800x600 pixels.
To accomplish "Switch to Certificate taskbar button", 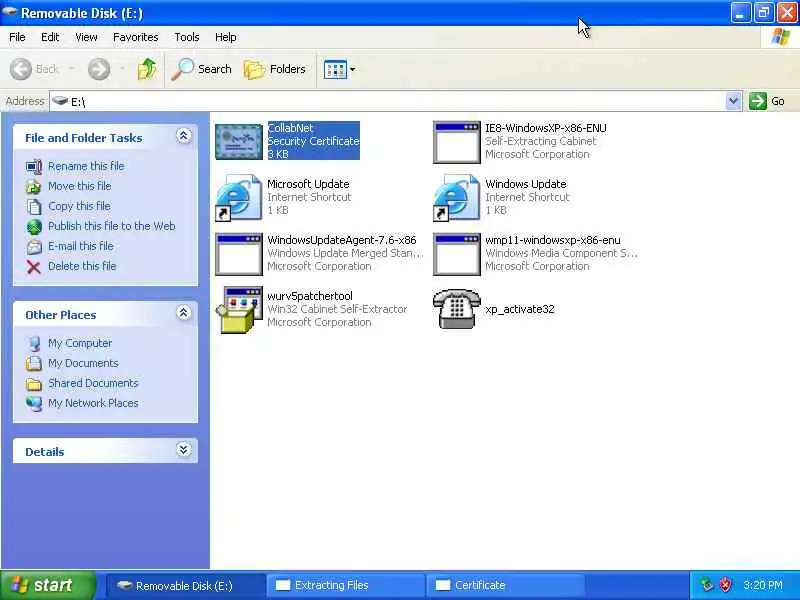I will tap(505, 585).
